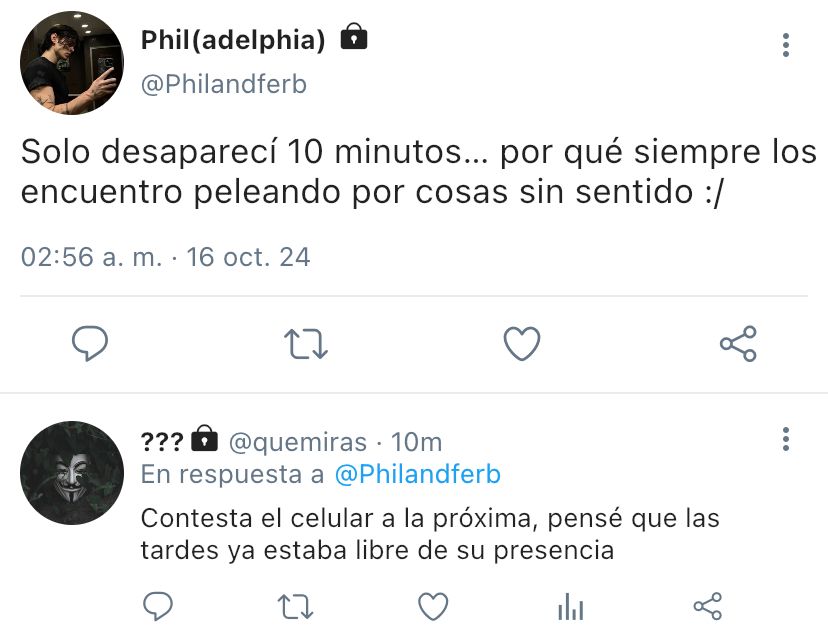This screenshot has height=639, width=828.
Task: Open the blue @Philandferb mention link
Action: click(x=417, y=474)
